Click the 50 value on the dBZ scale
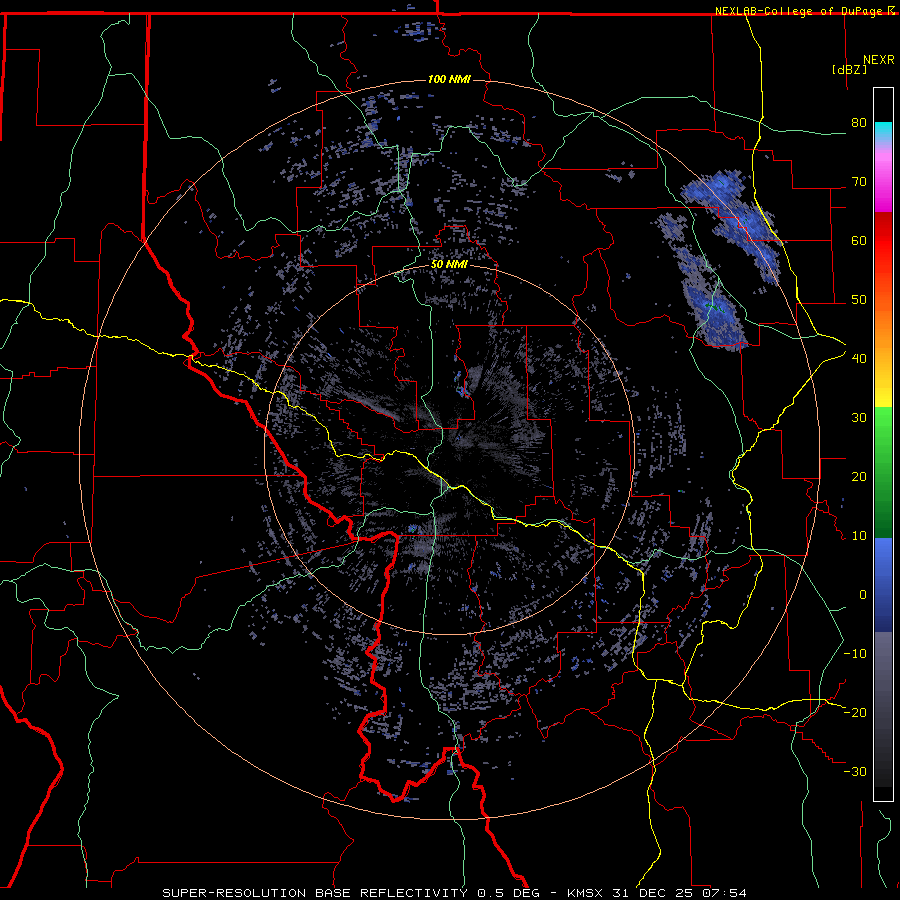Image resolution: width=900 pixels, height=900 pixels. click(859, 300)
